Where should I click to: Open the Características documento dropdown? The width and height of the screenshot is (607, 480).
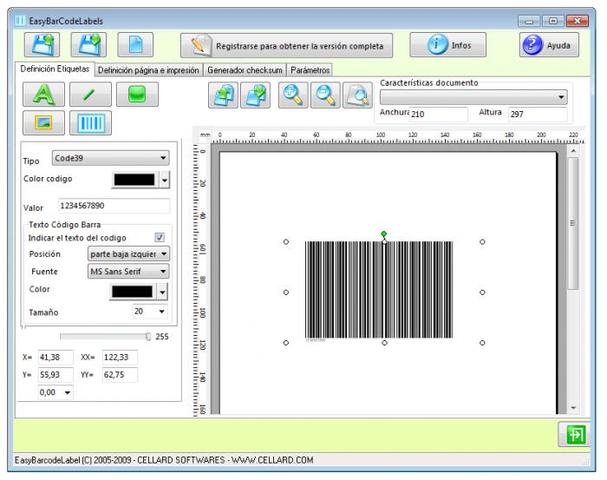click(x=473, y=97)
